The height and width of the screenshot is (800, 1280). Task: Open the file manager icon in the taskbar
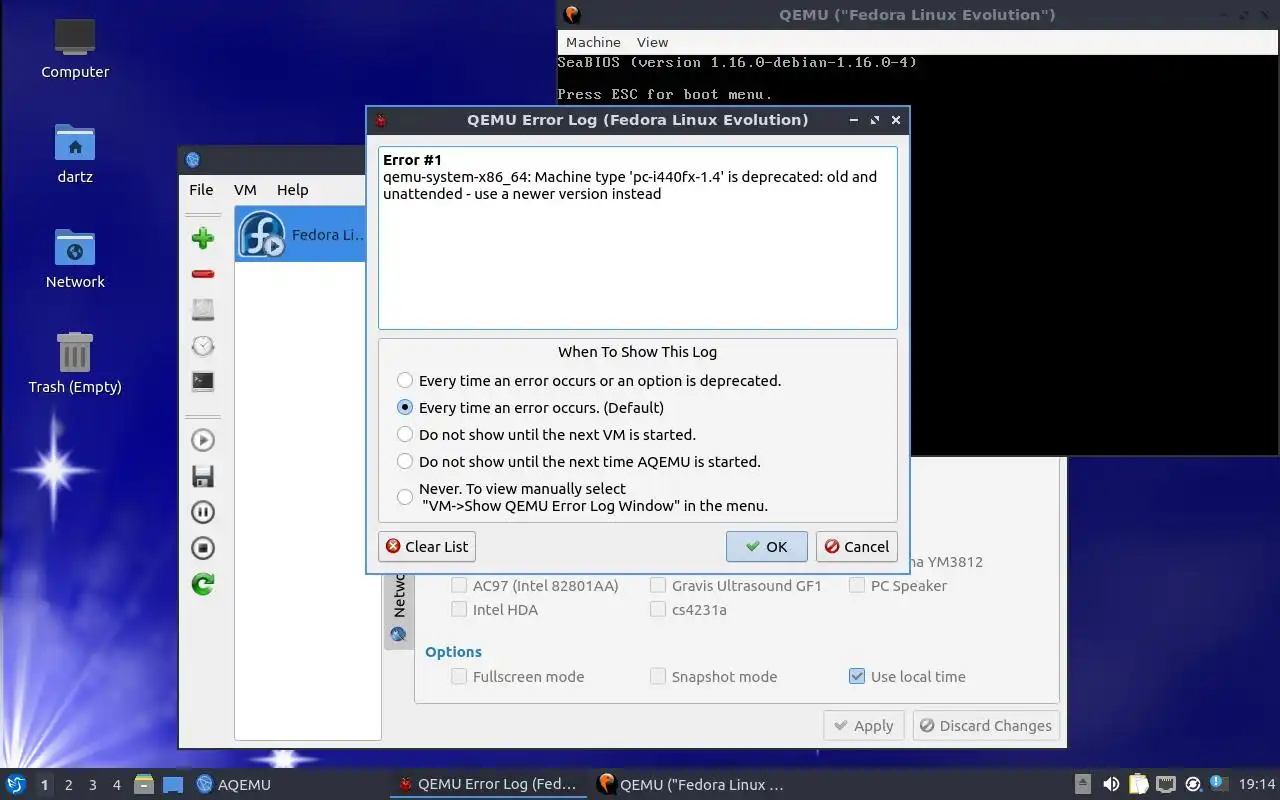pos(143,784)
